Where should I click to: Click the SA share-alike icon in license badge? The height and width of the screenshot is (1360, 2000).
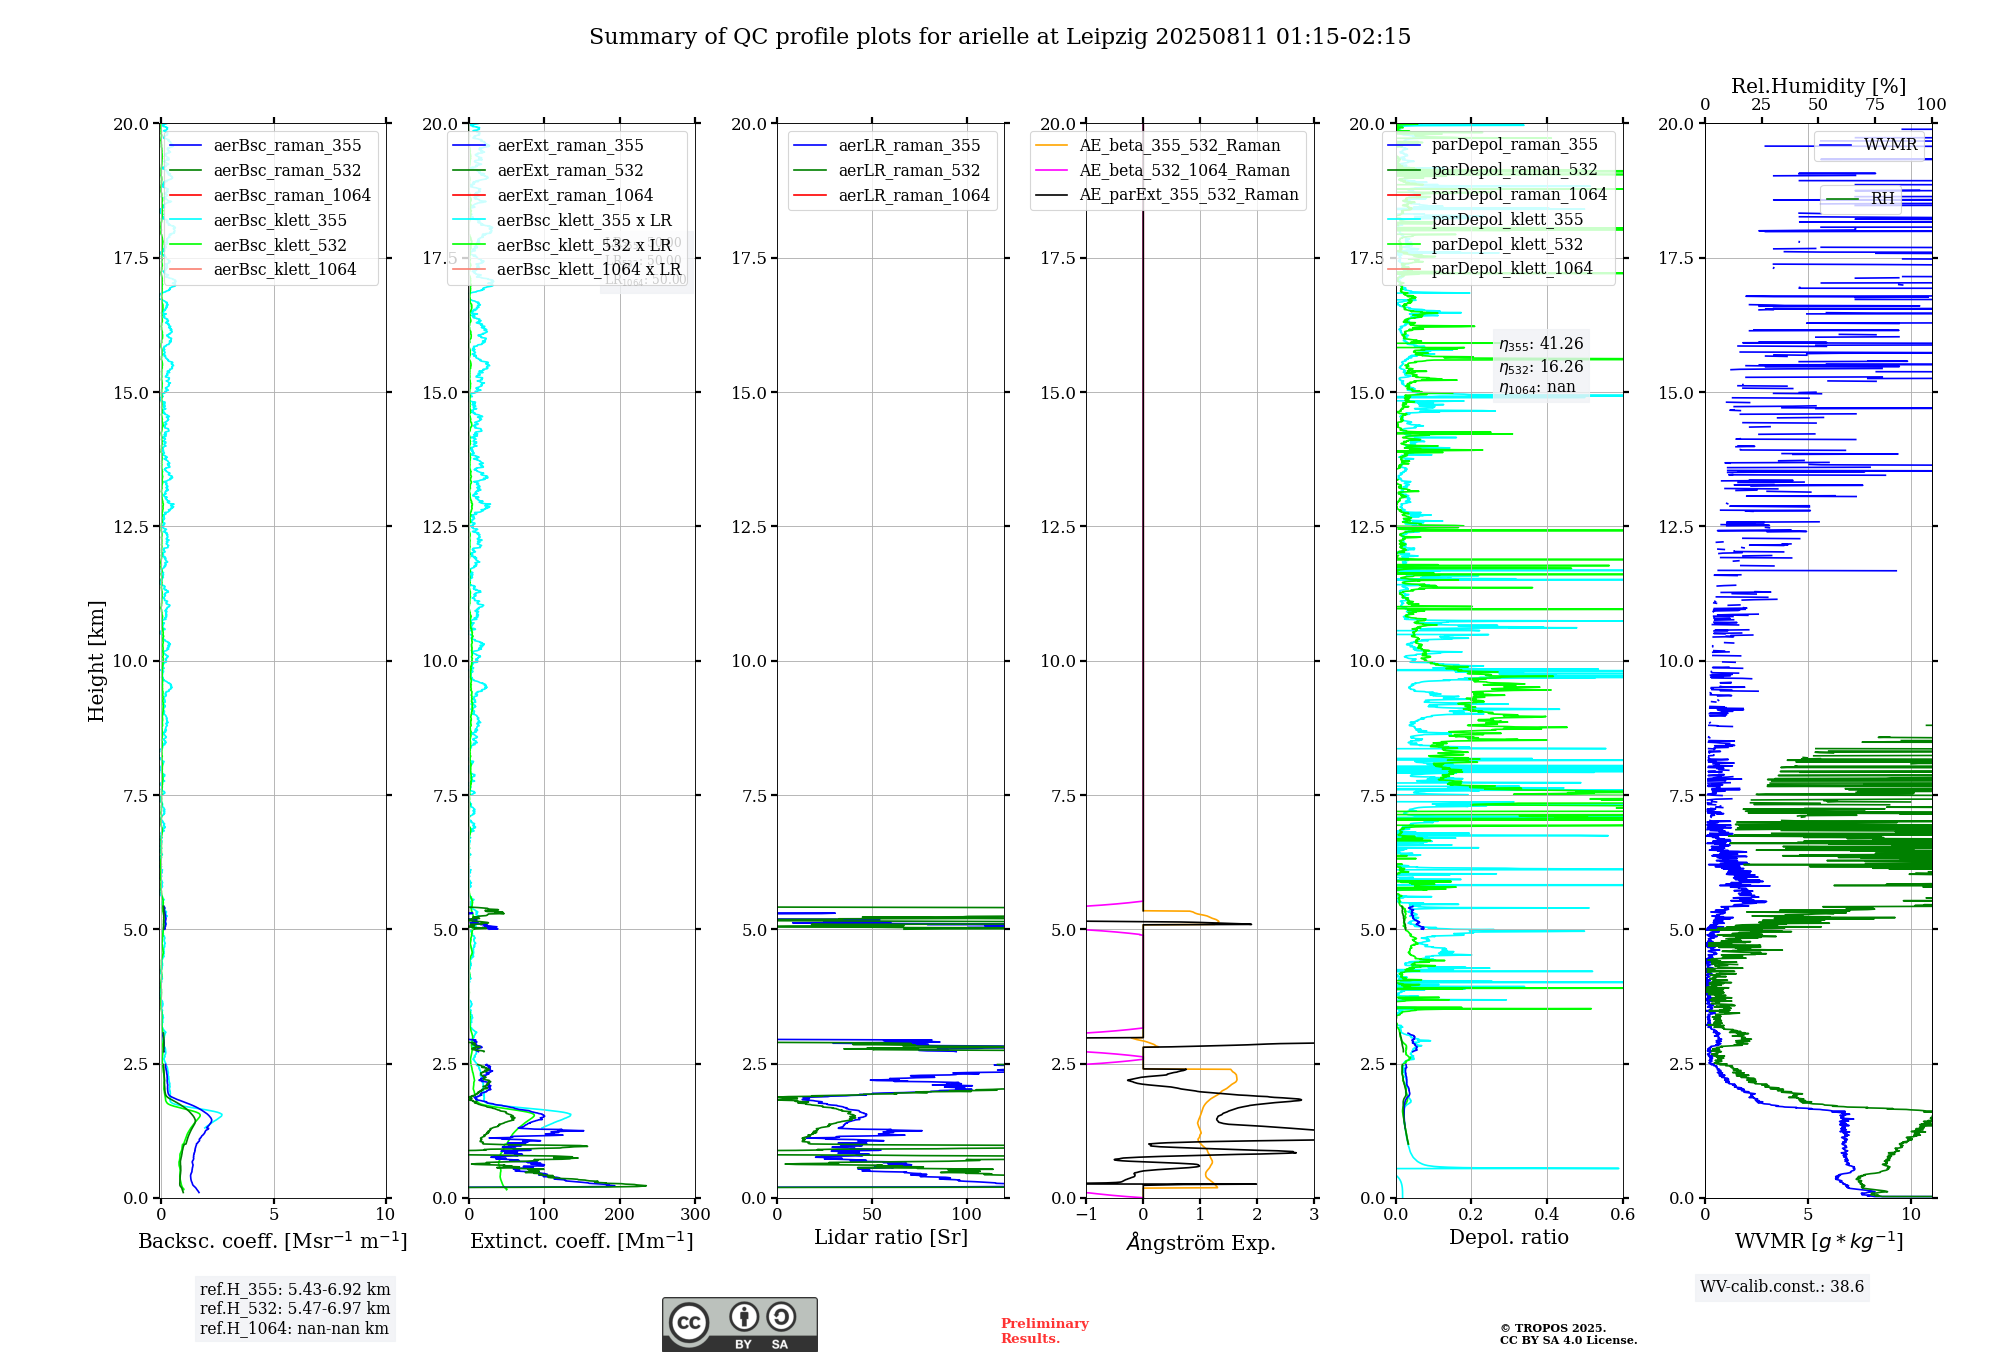pos(781,1317)
